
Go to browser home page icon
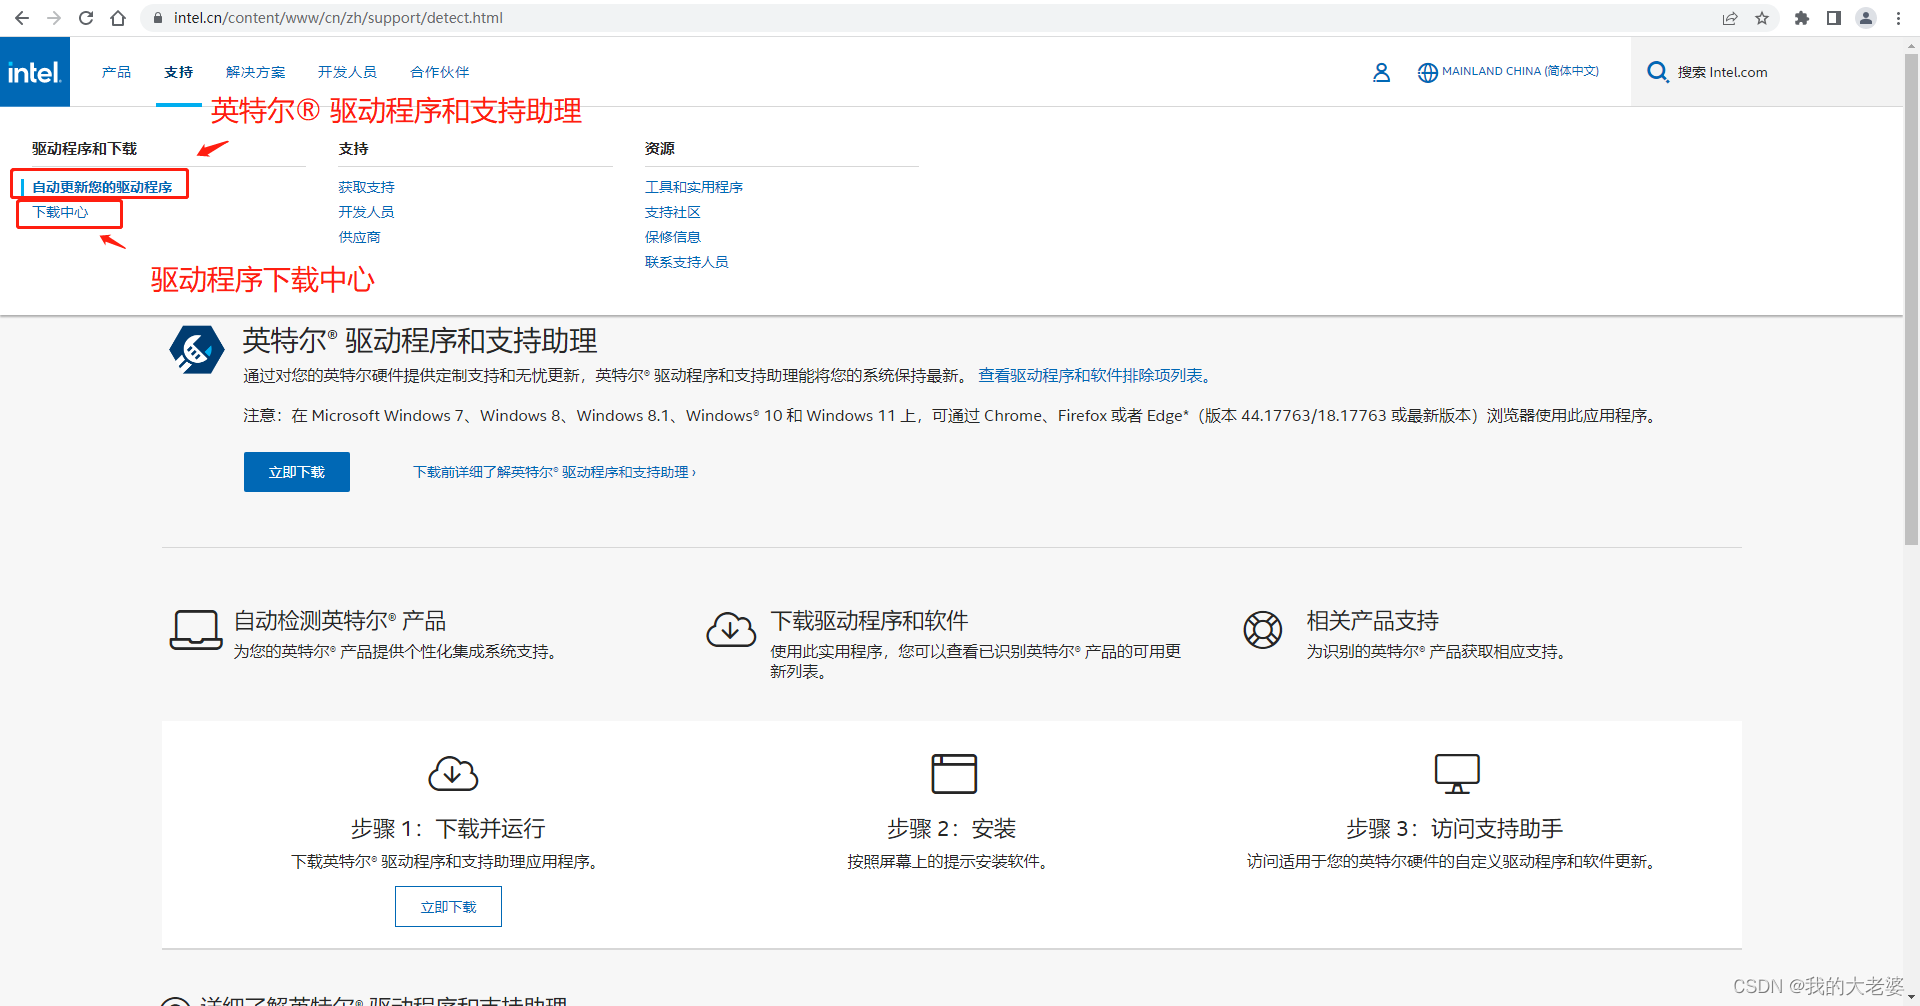118,18
